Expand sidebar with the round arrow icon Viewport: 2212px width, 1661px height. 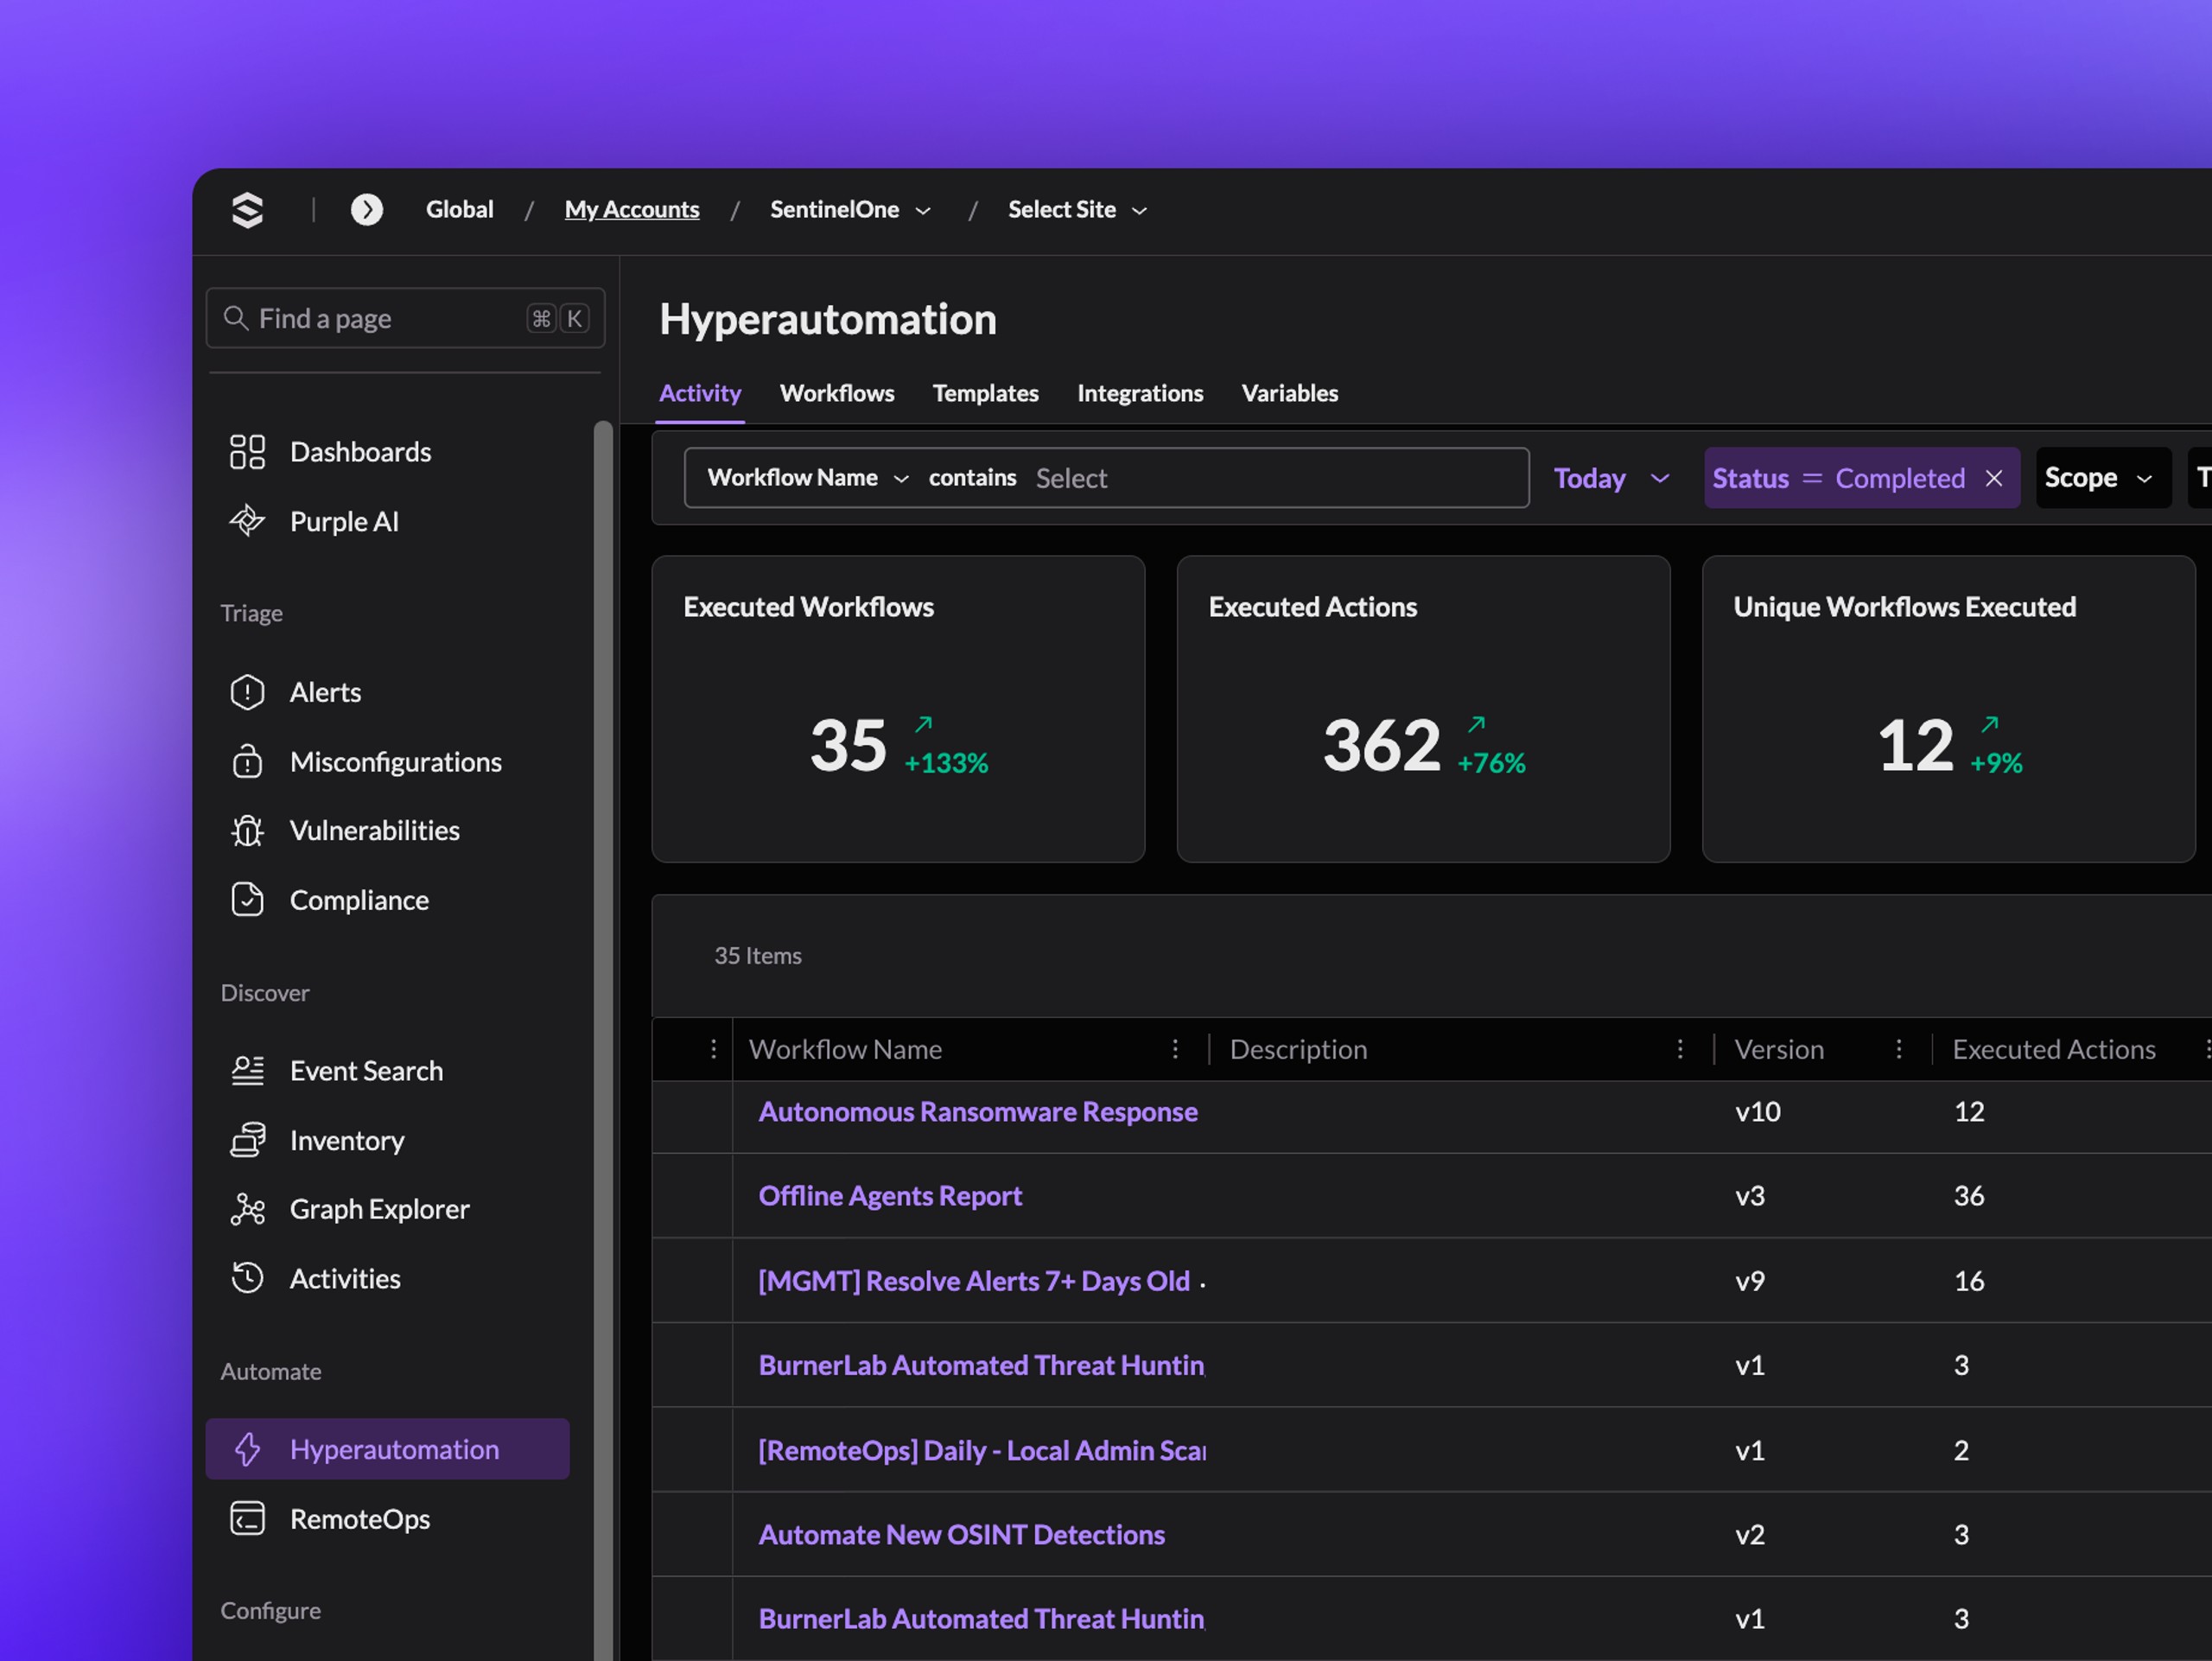click(367, 209)
